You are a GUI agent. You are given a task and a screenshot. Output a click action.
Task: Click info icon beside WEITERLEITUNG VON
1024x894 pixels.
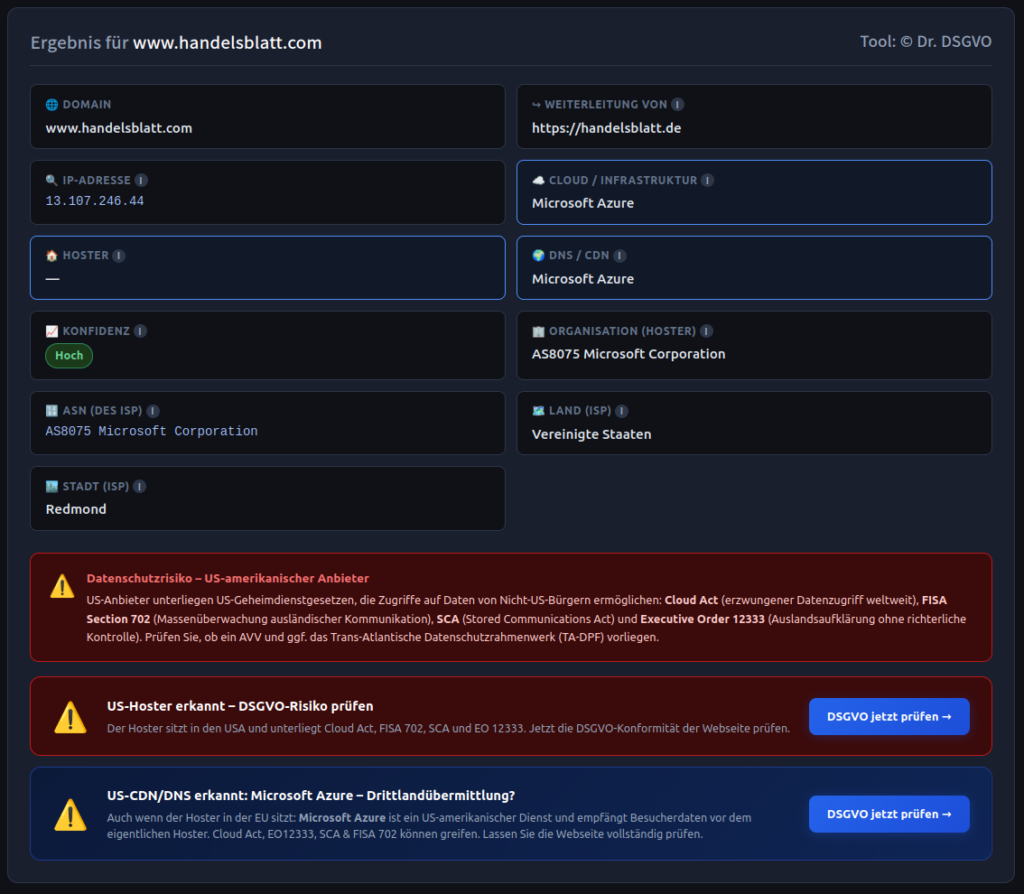677,104
